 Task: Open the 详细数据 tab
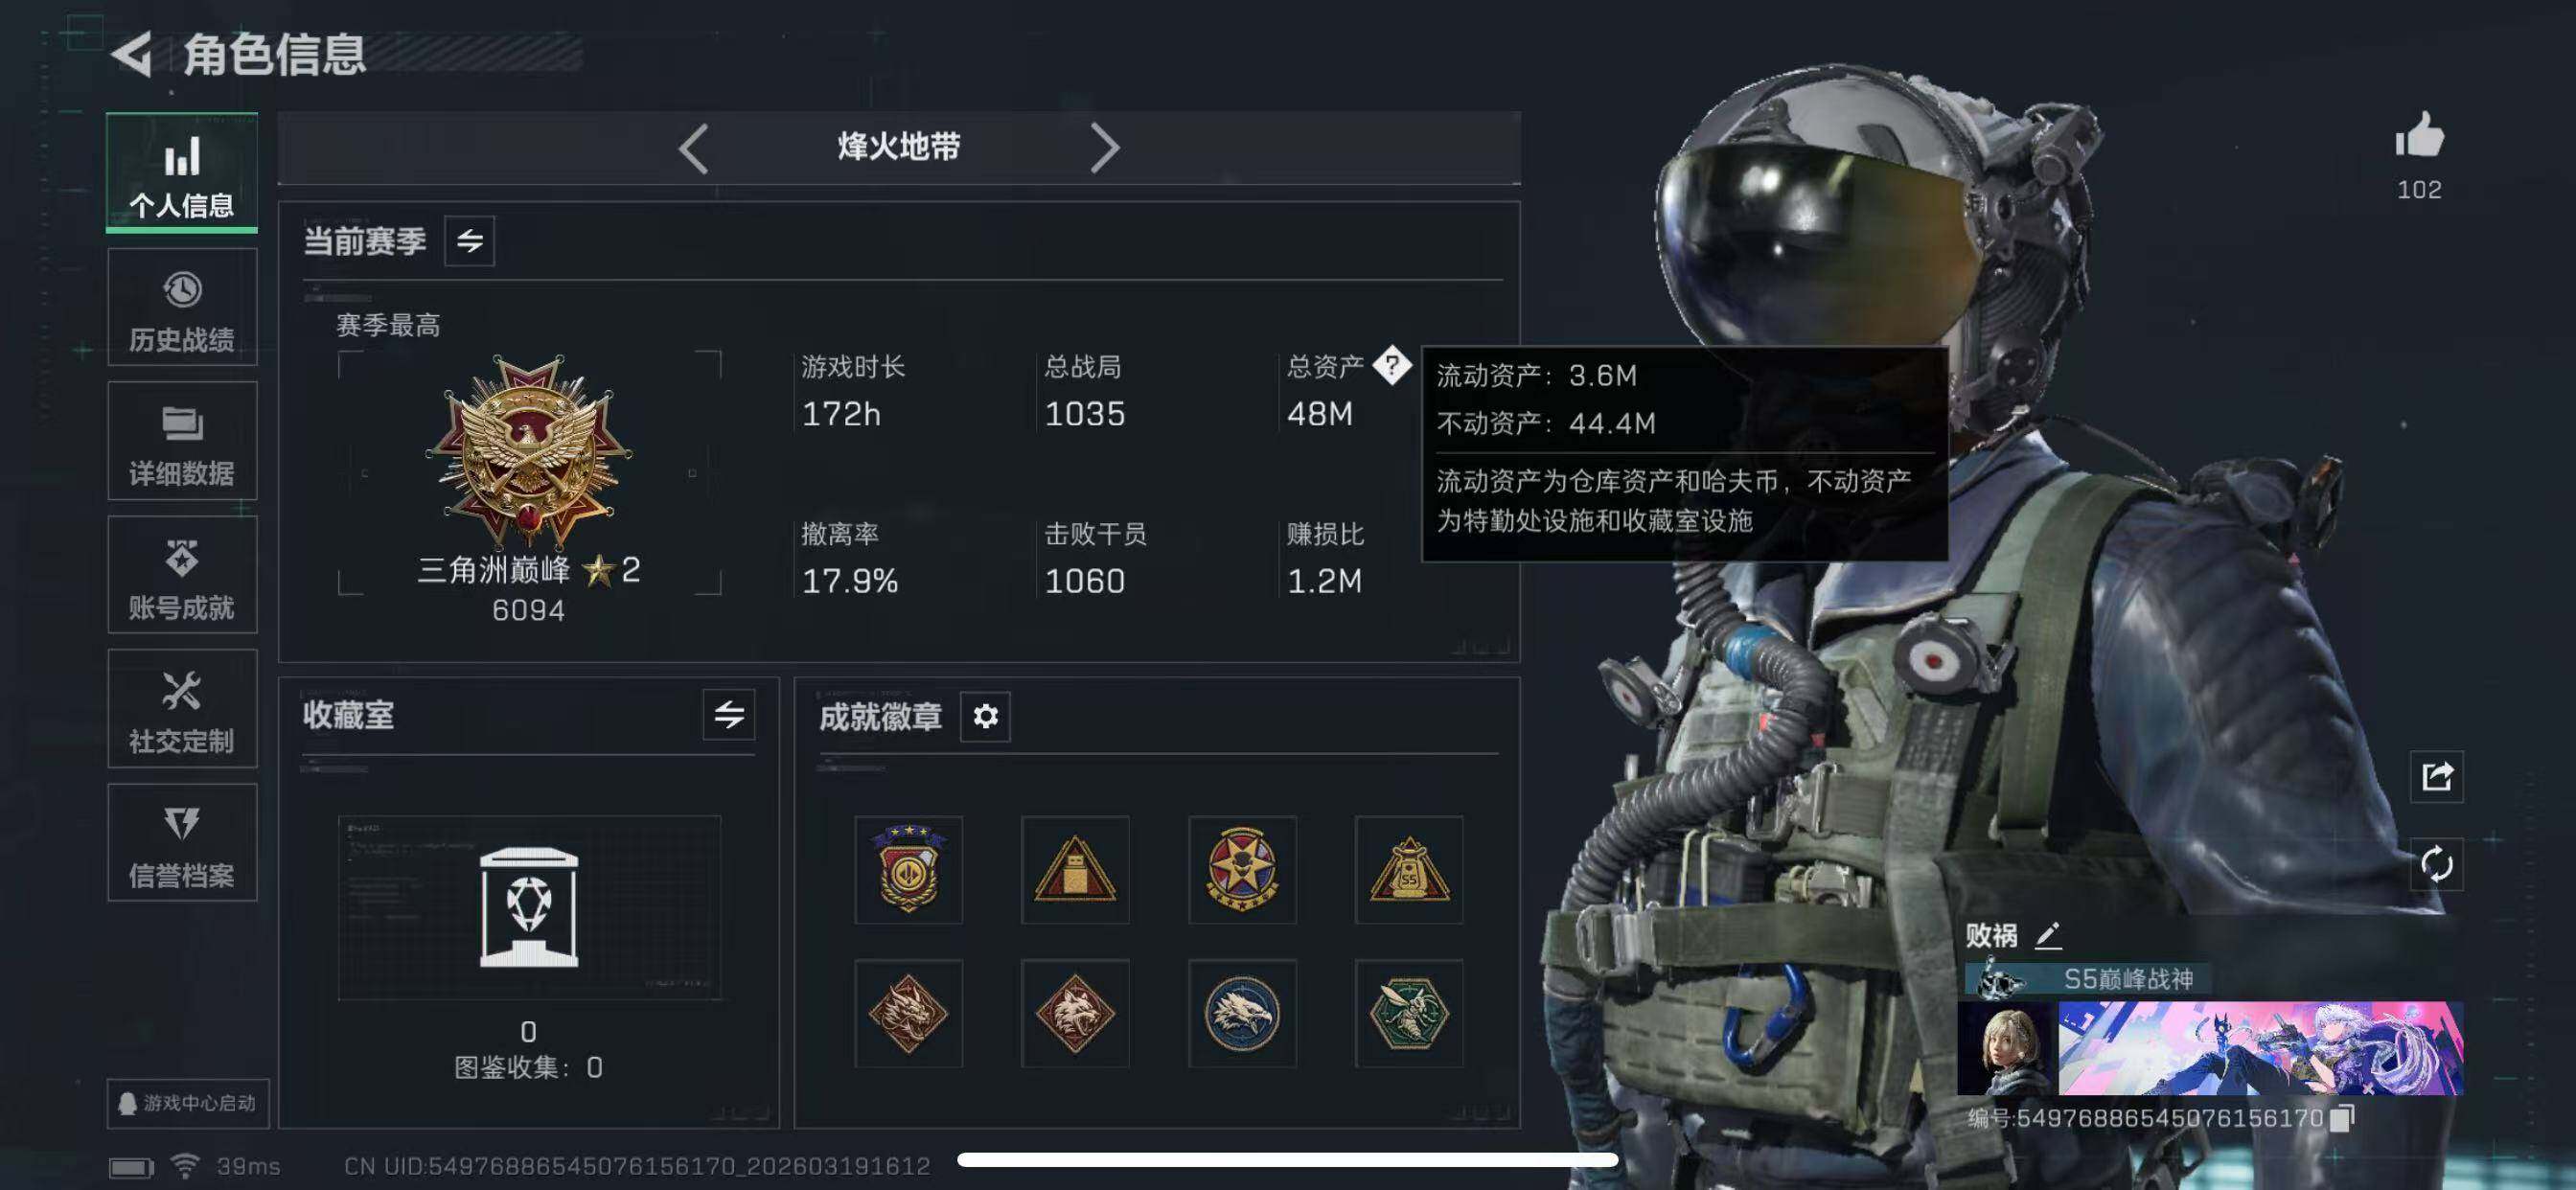coord(182,441)
